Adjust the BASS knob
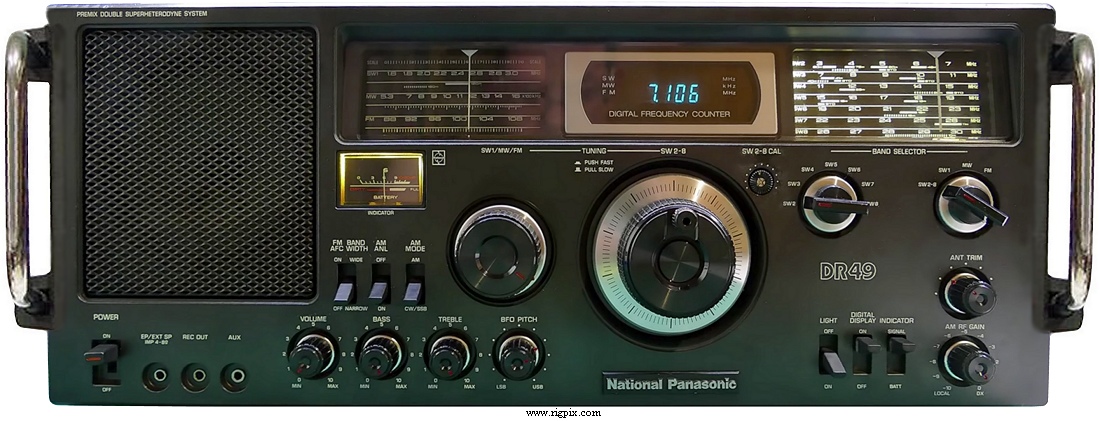The image size is (1100, 421). click(381, 354)
